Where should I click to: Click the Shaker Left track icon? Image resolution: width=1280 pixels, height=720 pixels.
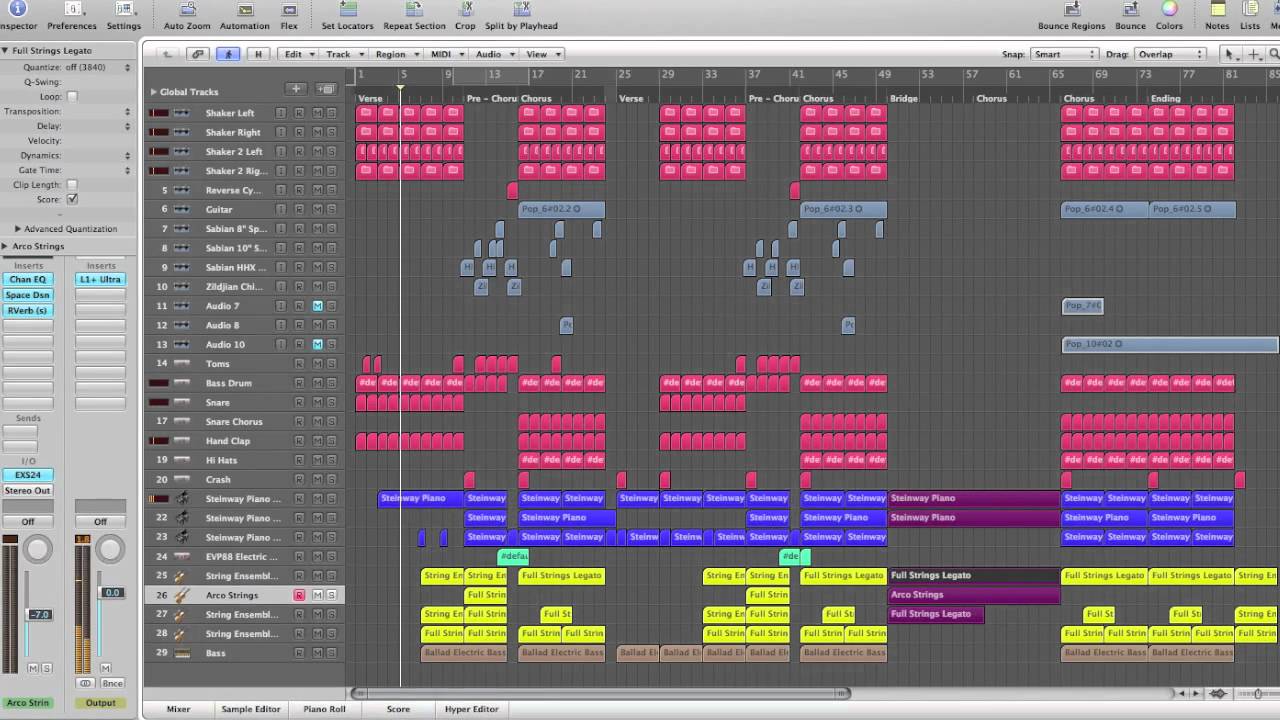point(182,113)
